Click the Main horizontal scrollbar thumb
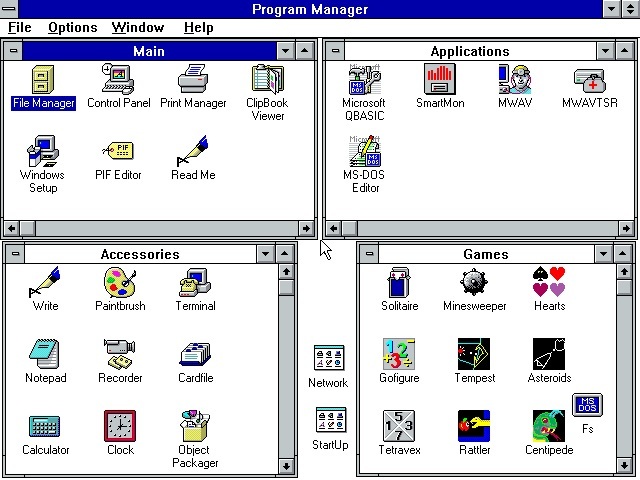This screenshot has height=480, width=640. point(27,228)
